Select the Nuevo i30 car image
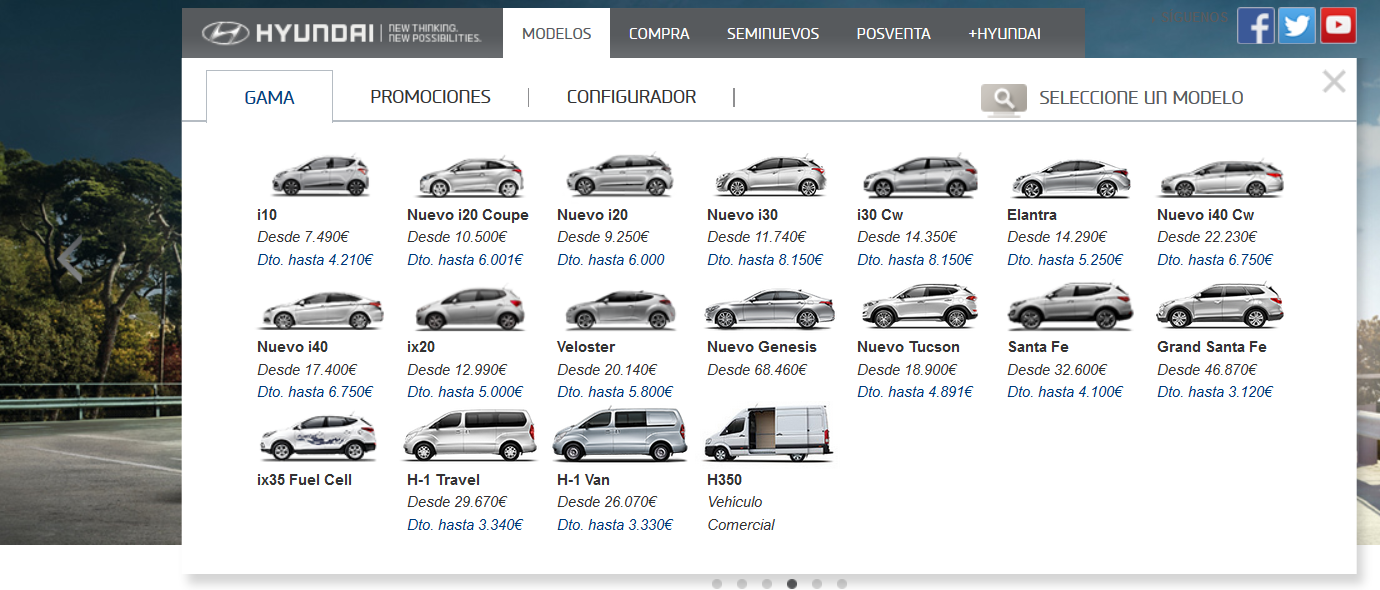 click(769, 177)
